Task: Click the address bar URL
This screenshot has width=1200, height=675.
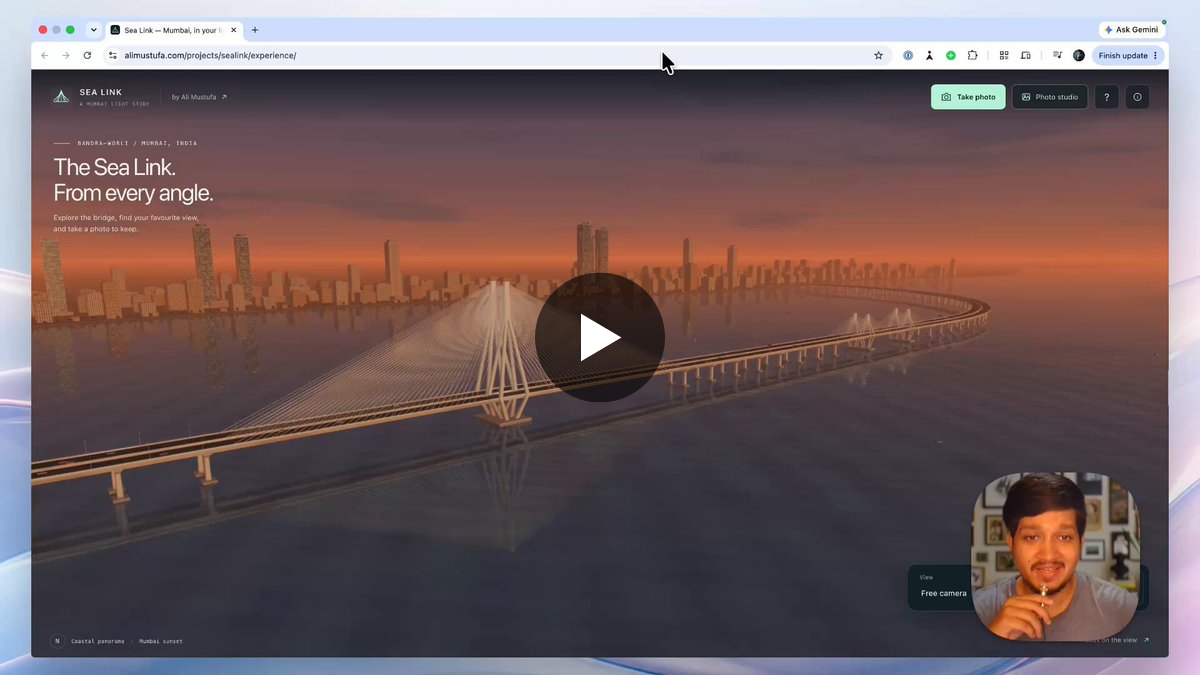Action: (x=210, y=56)
